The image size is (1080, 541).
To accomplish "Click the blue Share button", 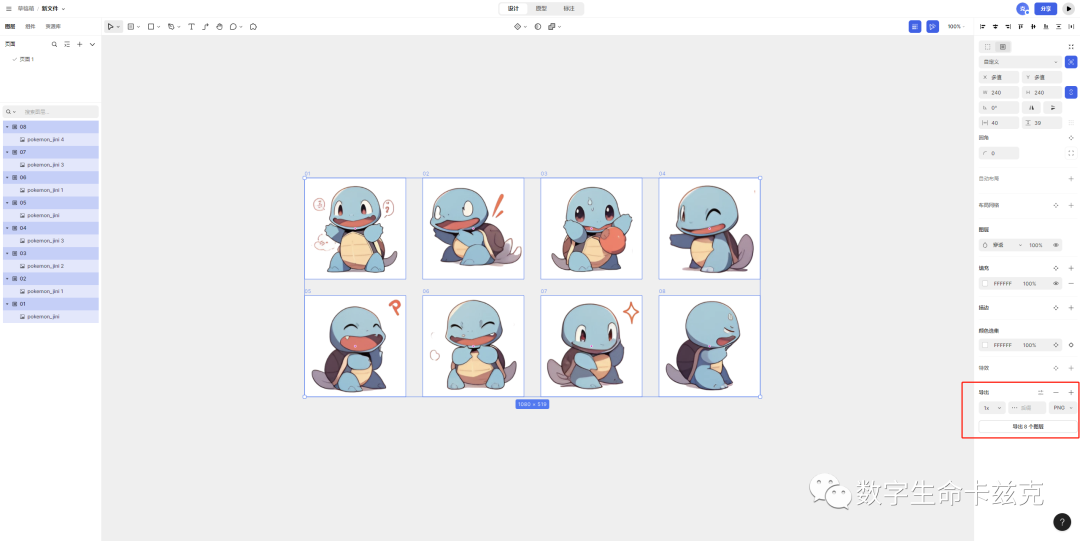I will coord(1046,9).
